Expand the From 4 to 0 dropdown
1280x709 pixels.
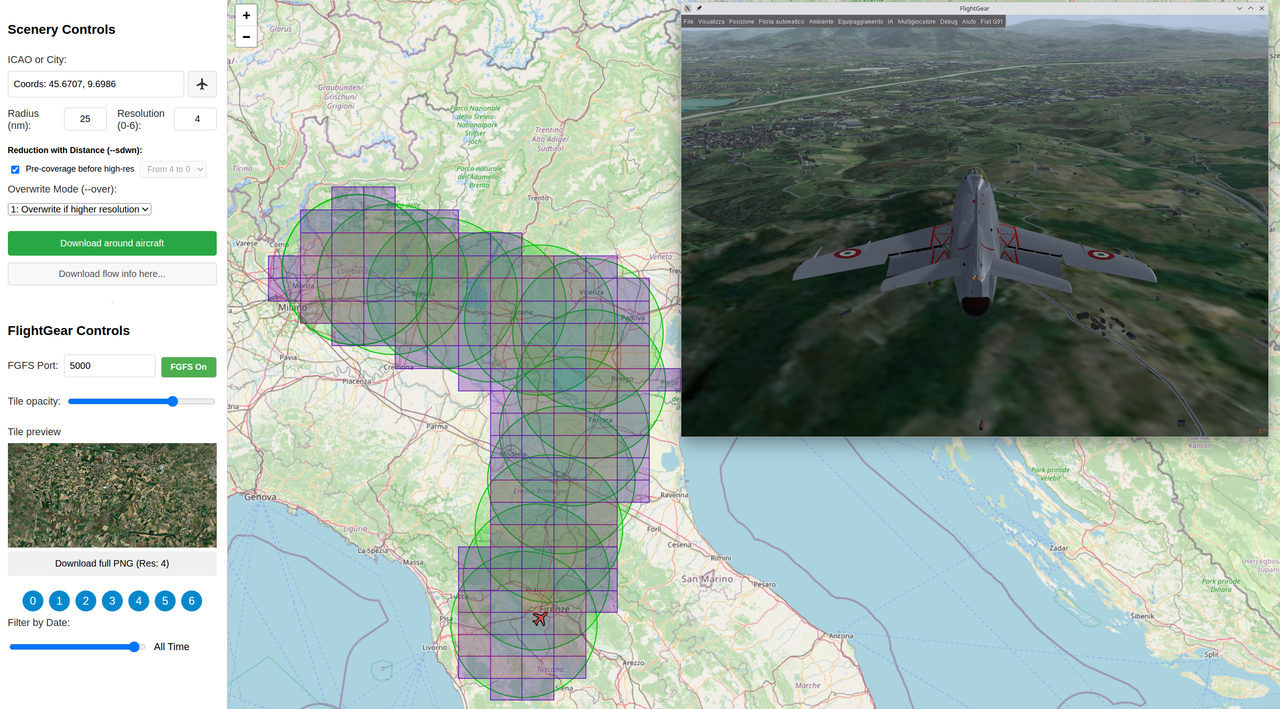click(173, 169)
